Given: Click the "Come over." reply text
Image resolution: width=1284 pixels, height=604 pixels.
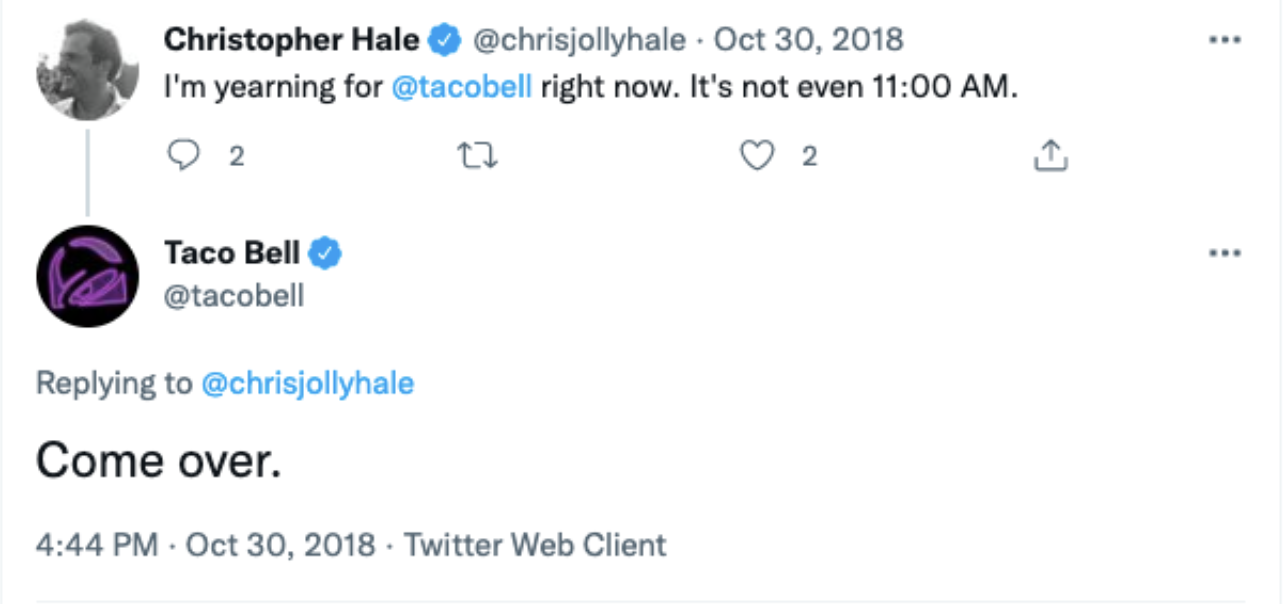Looking at the screenshot, I should (159, 461).
